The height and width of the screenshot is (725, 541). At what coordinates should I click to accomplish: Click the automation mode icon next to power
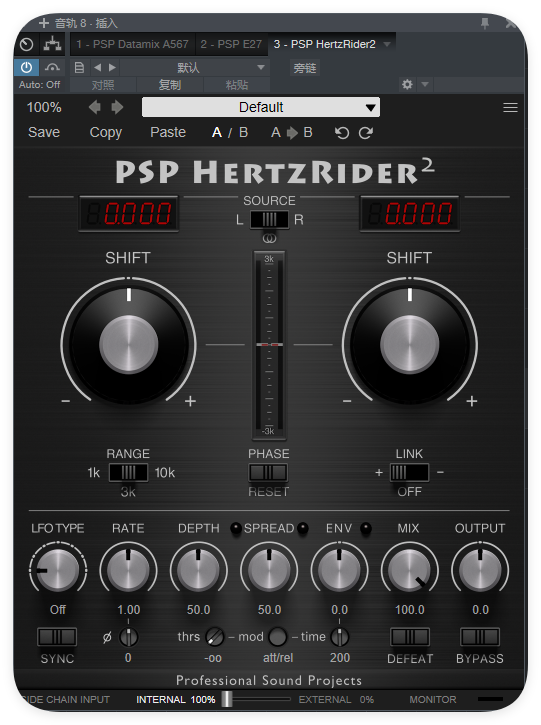[x=52, y=68]
